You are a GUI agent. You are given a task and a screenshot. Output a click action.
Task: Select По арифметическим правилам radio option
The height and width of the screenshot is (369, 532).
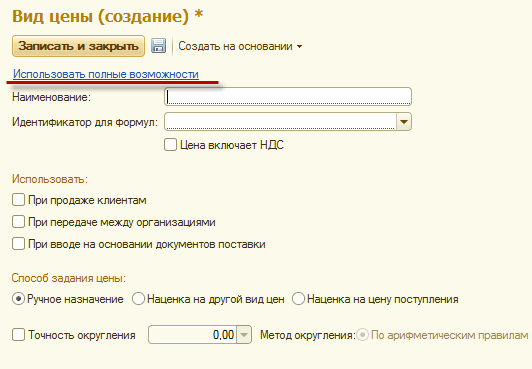pyautogui.click(x=362, y=335)
